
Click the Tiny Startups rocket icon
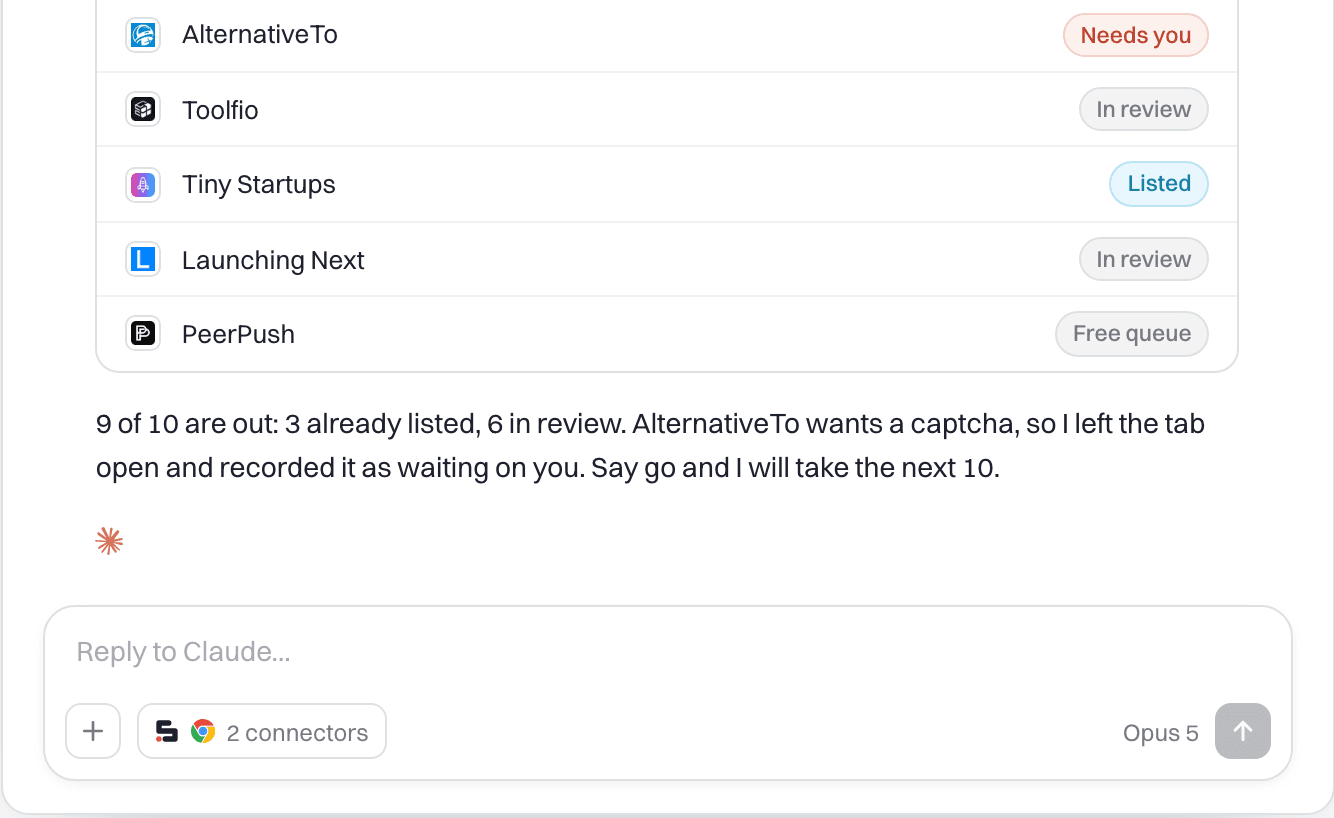pos(143,184)
